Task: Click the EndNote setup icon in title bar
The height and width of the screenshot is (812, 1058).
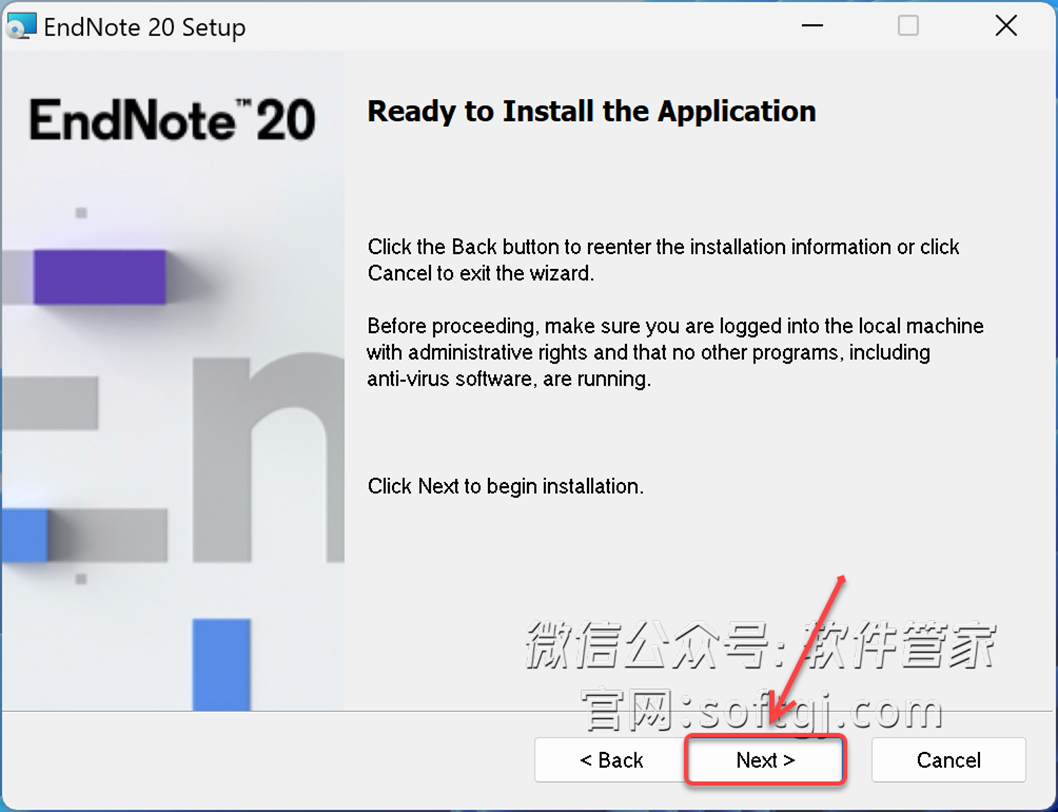Action: click(x=21, y=27)
